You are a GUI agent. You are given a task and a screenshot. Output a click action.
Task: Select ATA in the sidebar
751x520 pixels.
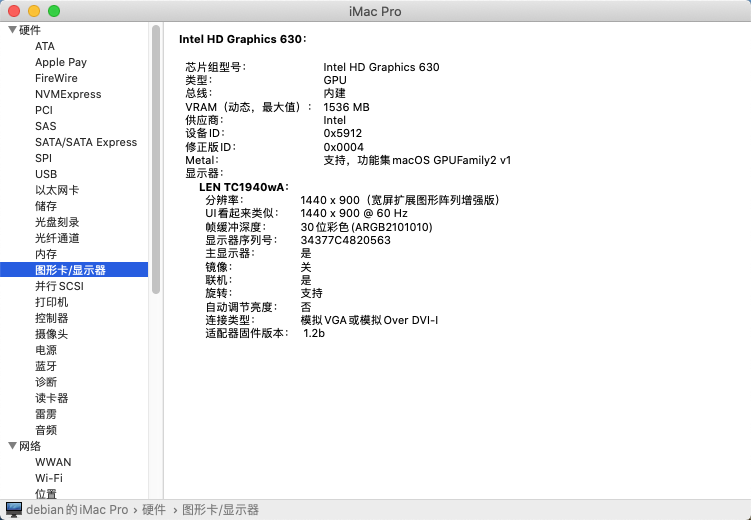tap(45, 46)
